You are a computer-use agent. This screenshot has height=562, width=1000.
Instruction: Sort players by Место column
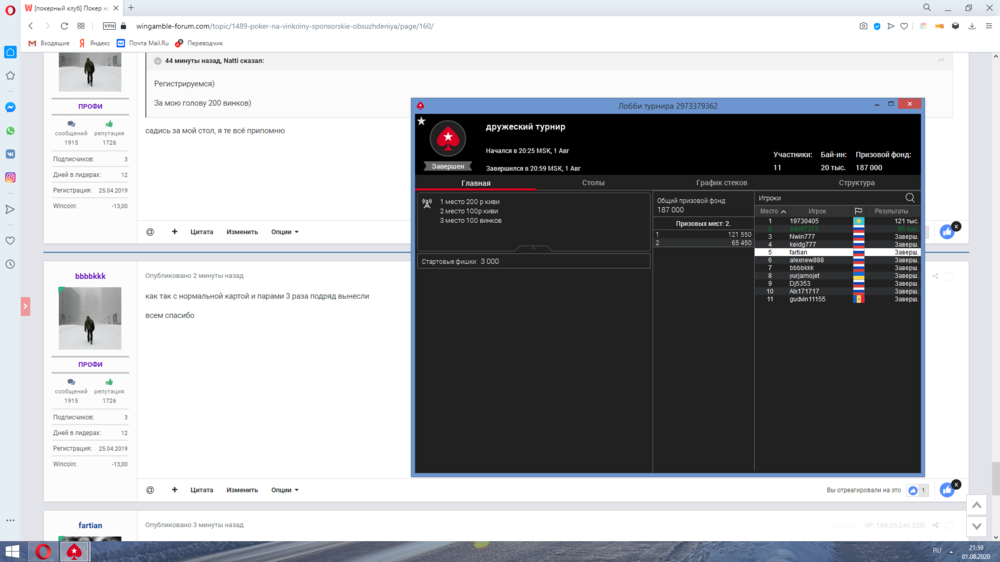tap(773, 211)
